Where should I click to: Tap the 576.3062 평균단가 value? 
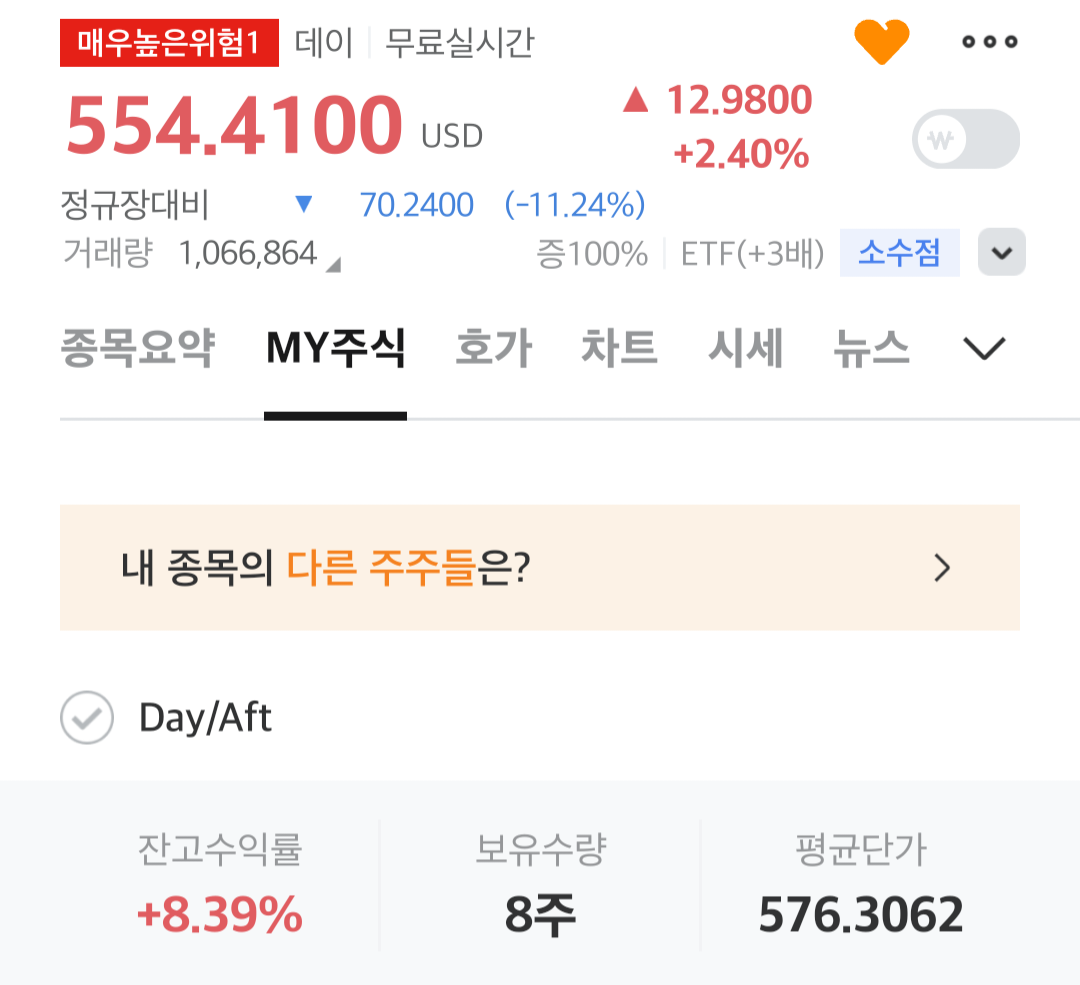click(x=861, y=915)
